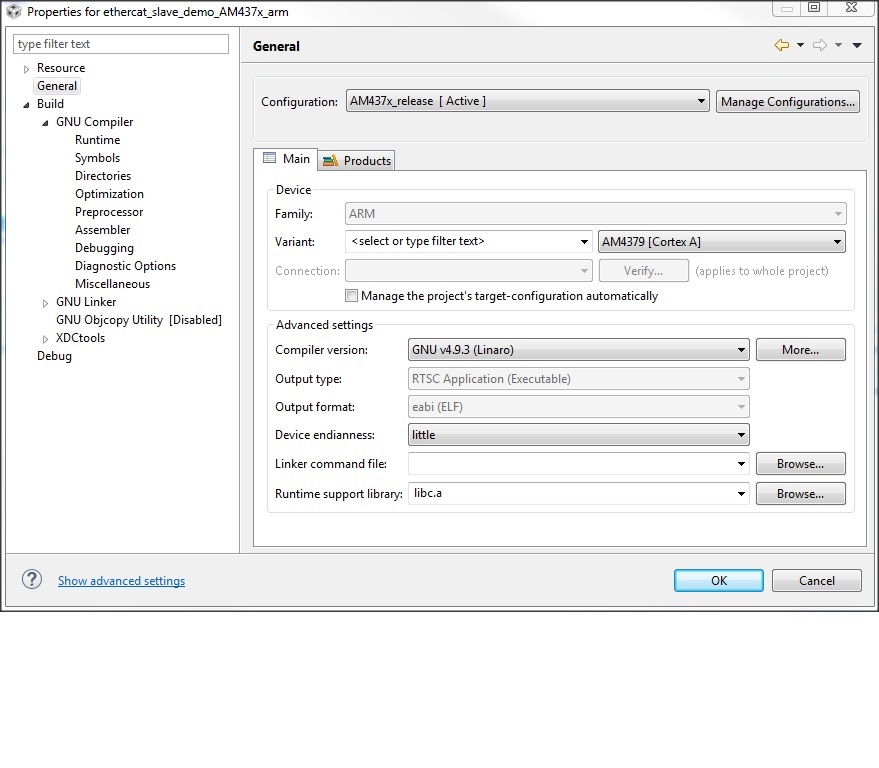The image size is (879, 768).
Task: Select Debugging tree item
Action: (x=104, y=248)
